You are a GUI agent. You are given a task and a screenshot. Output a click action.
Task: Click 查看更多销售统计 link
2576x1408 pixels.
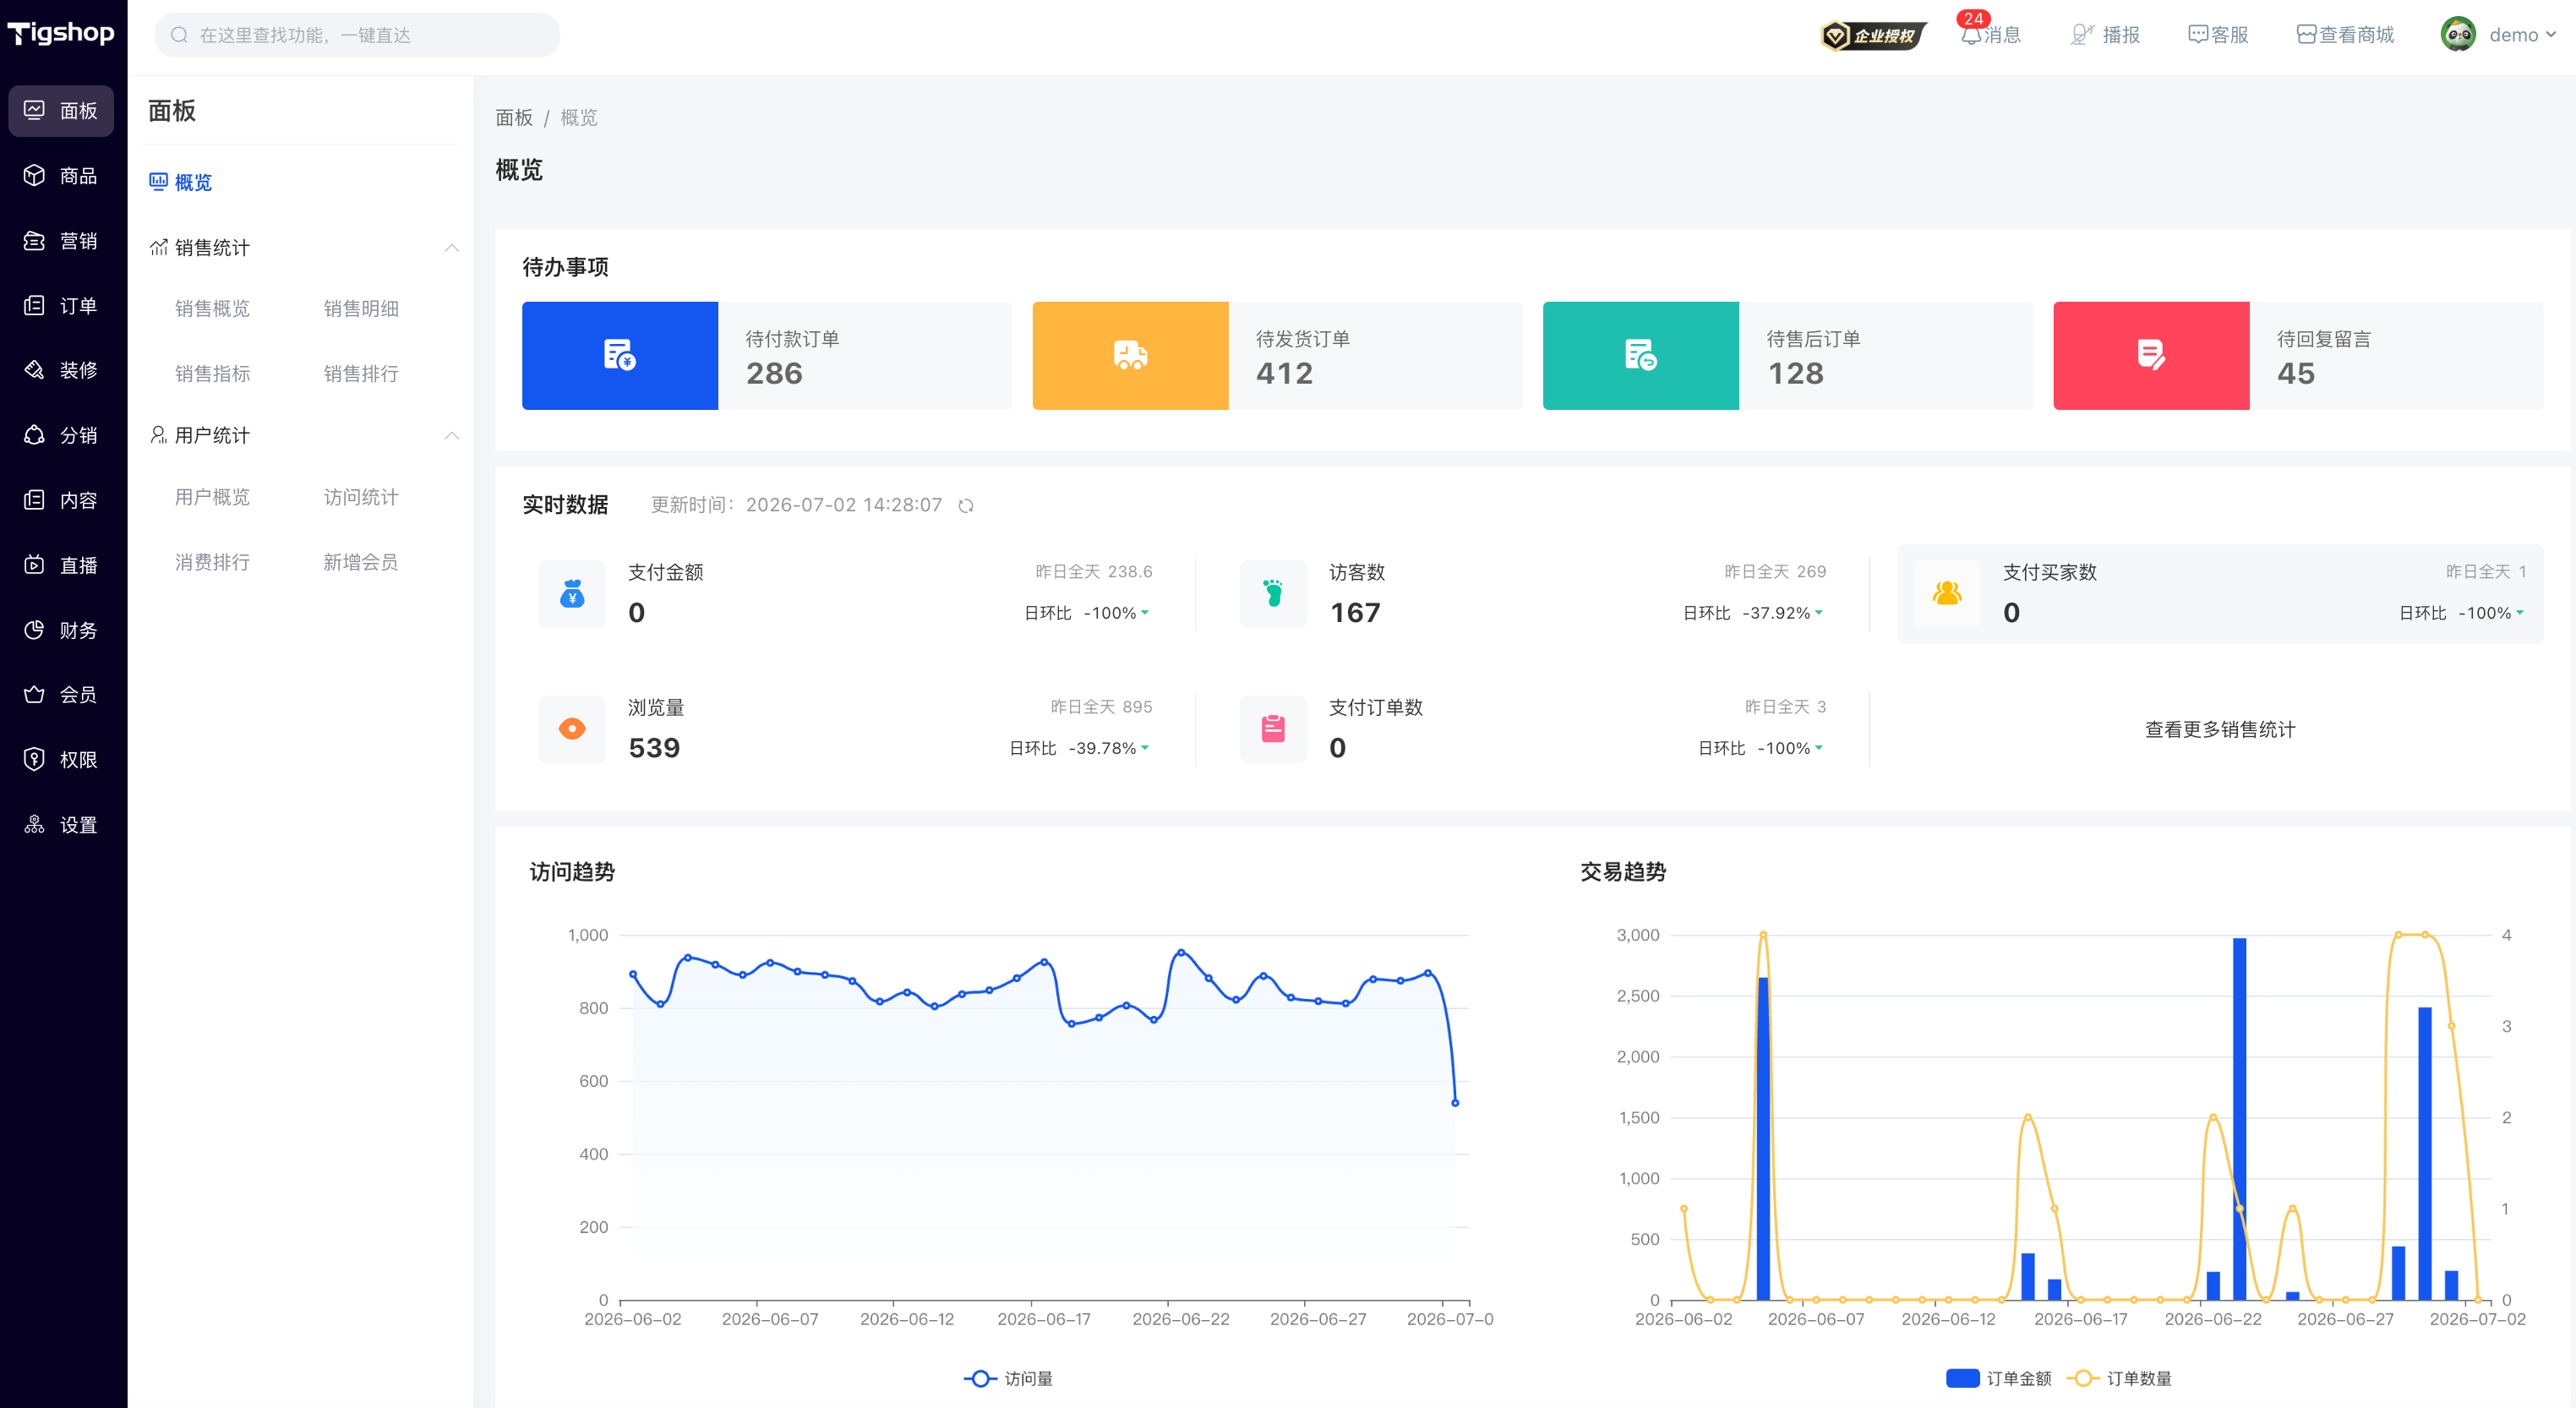click(2220, 730)
